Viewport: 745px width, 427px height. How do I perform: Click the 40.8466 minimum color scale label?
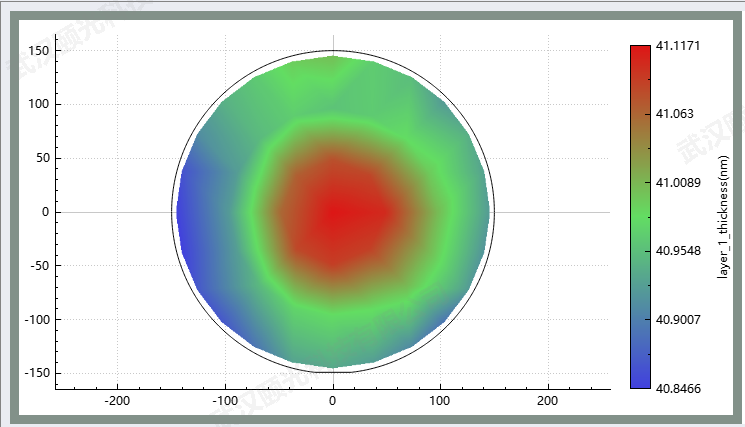point(677,387)
